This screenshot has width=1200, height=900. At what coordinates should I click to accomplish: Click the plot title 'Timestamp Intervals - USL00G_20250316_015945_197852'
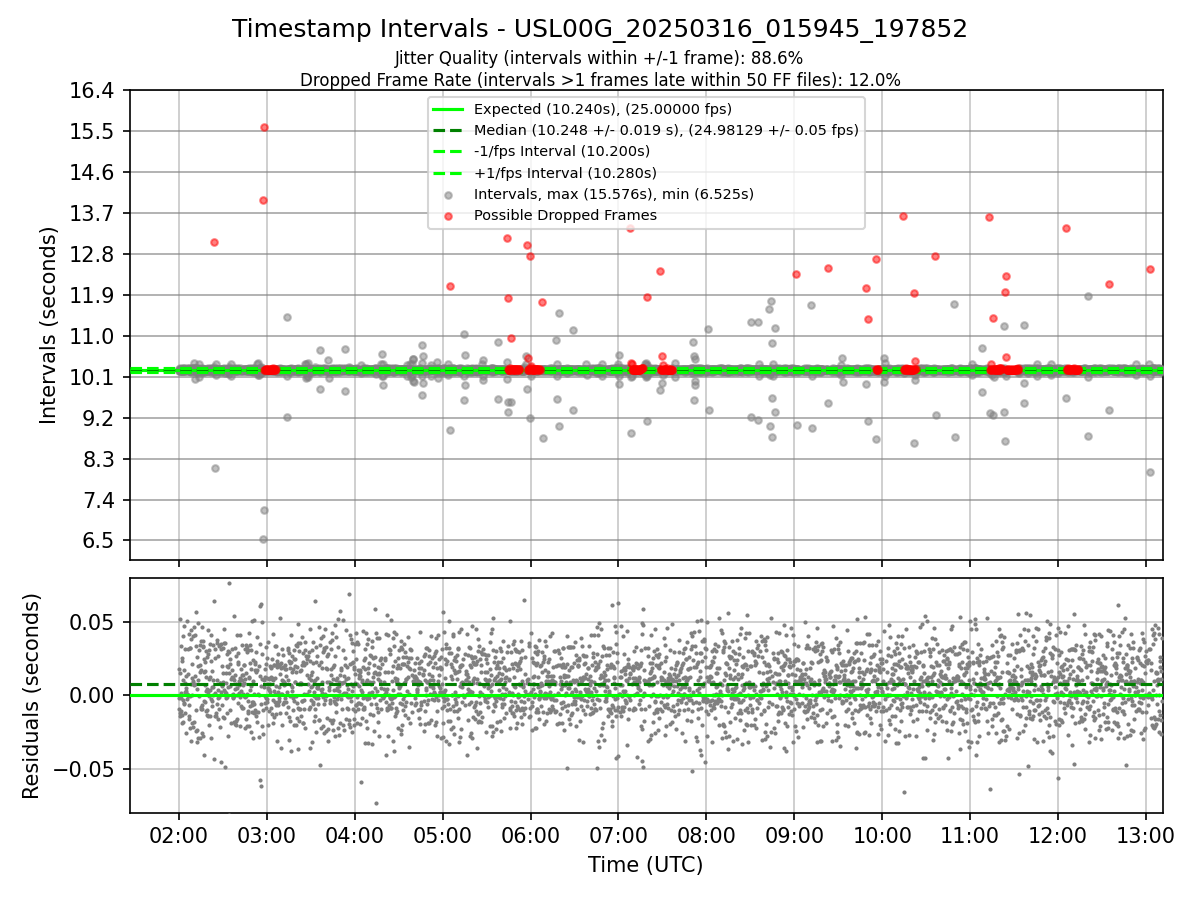(600, 29)
